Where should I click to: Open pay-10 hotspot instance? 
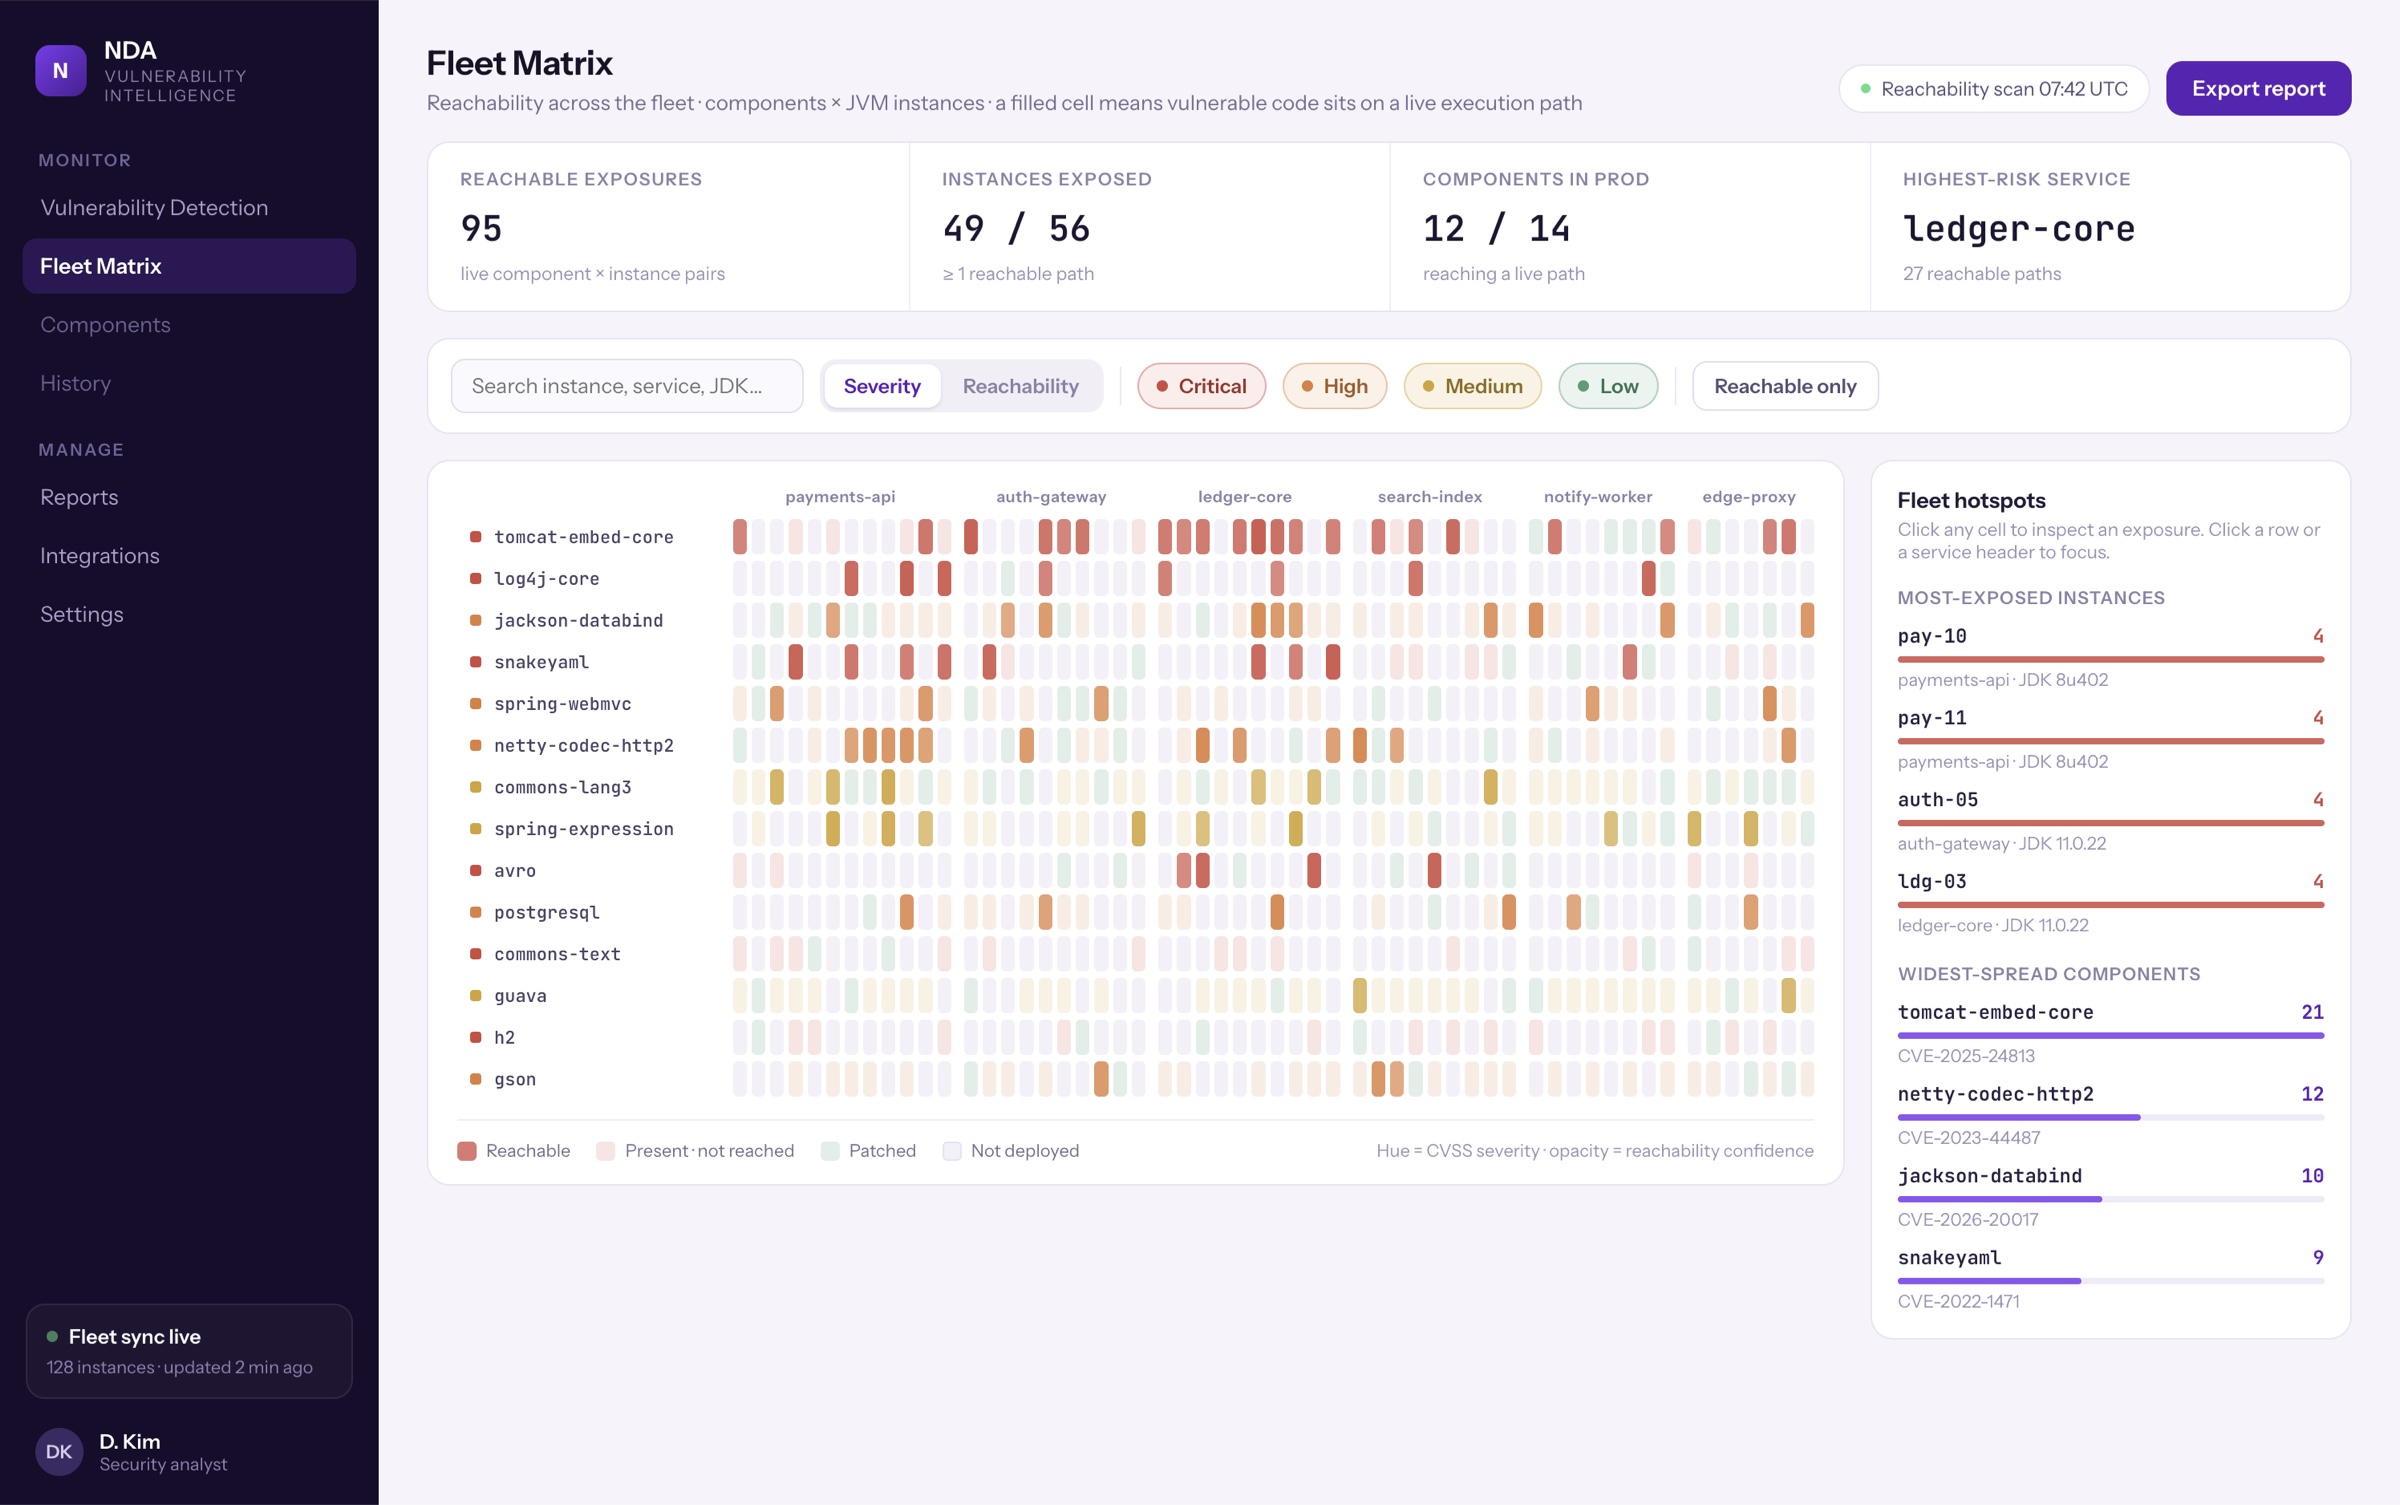click(x=2110, y=657)
